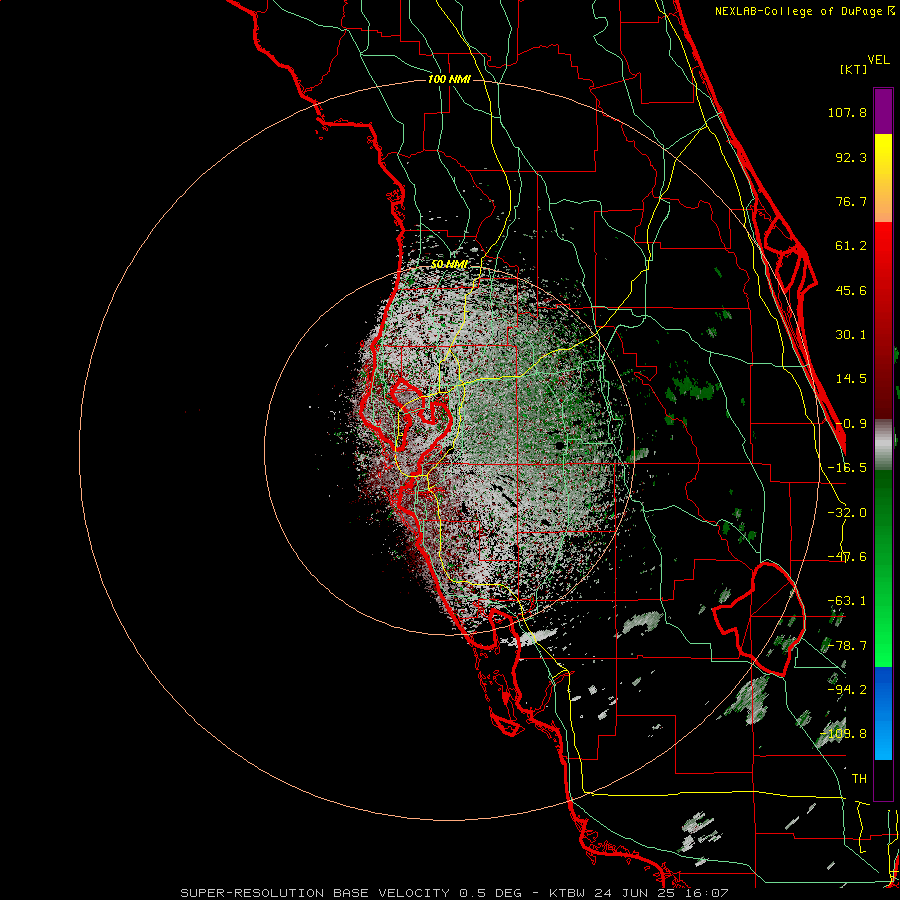The width and height of the screenshot is (900, 900).
Task: Click the 61.2 velocity scale value
Action: pos(851,246)
